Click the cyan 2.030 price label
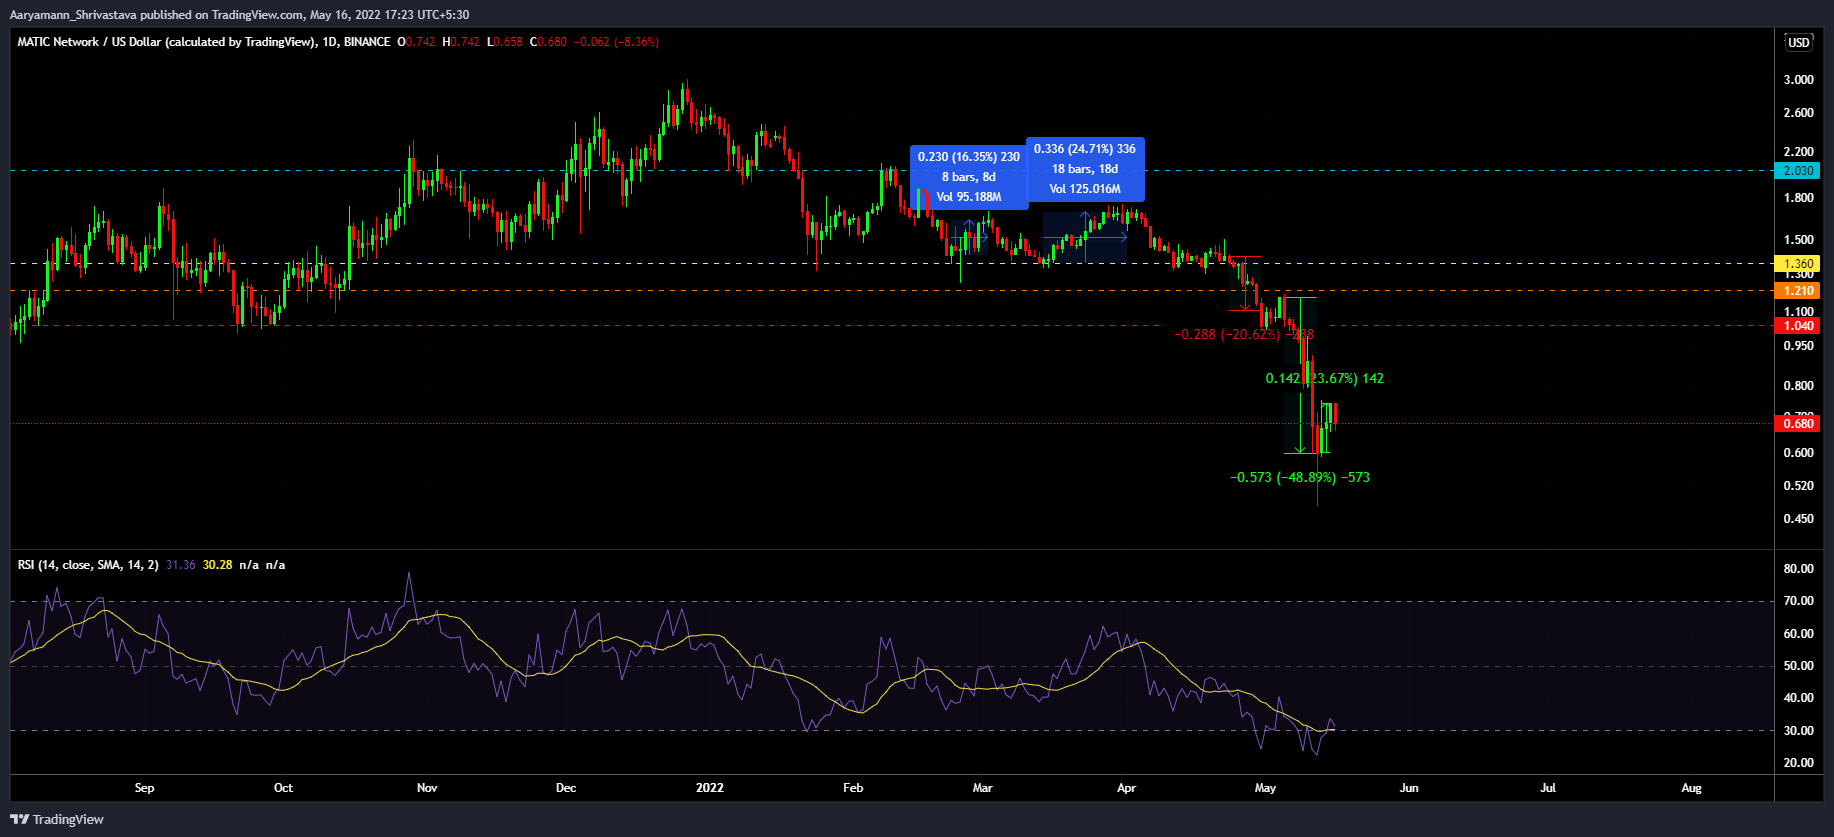The width and height of the screenshot is (1834, 837). pyautogui.click(x=1798, y=171)
